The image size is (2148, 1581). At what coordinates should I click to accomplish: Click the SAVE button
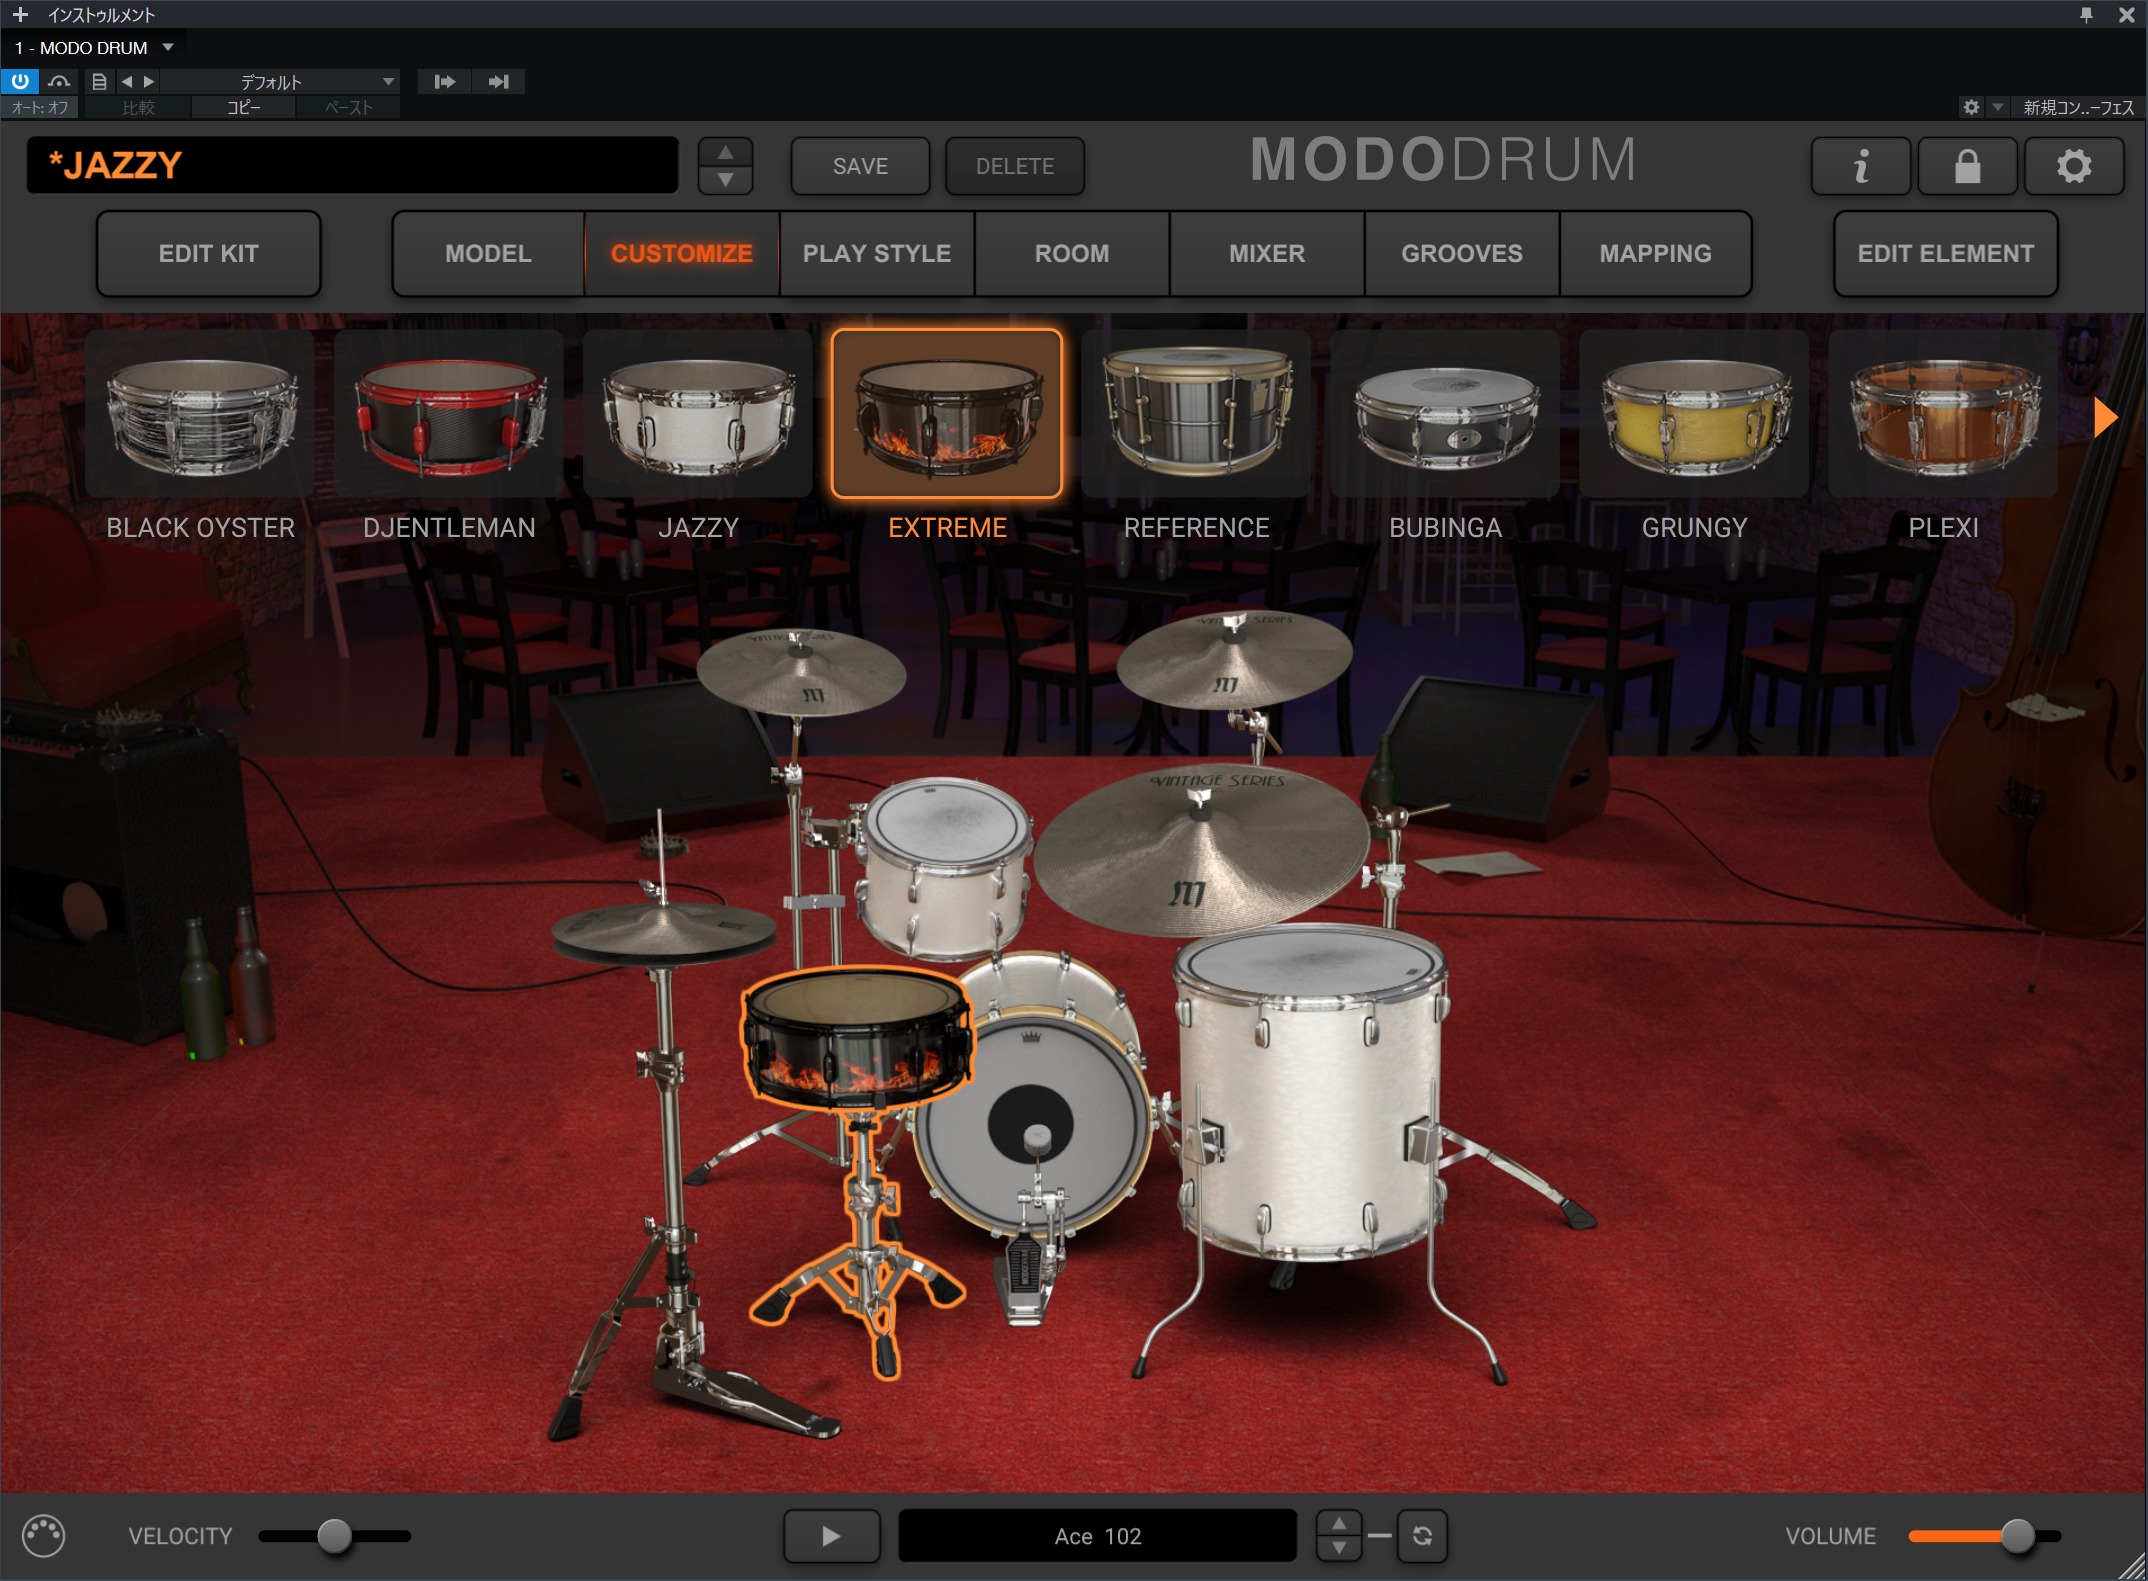click(x=860, y=166)
